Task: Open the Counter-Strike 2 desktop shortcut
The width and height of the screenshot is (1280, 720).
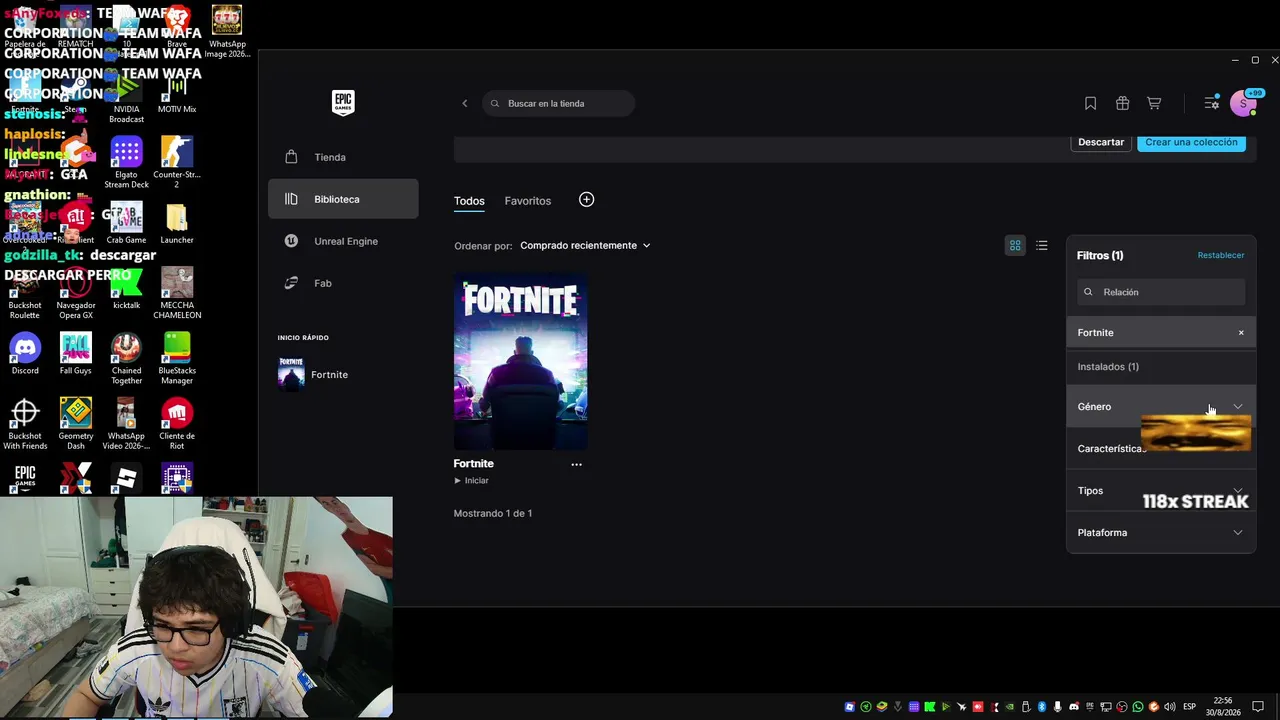Action: pyautogui.click(x=177, y=162)
